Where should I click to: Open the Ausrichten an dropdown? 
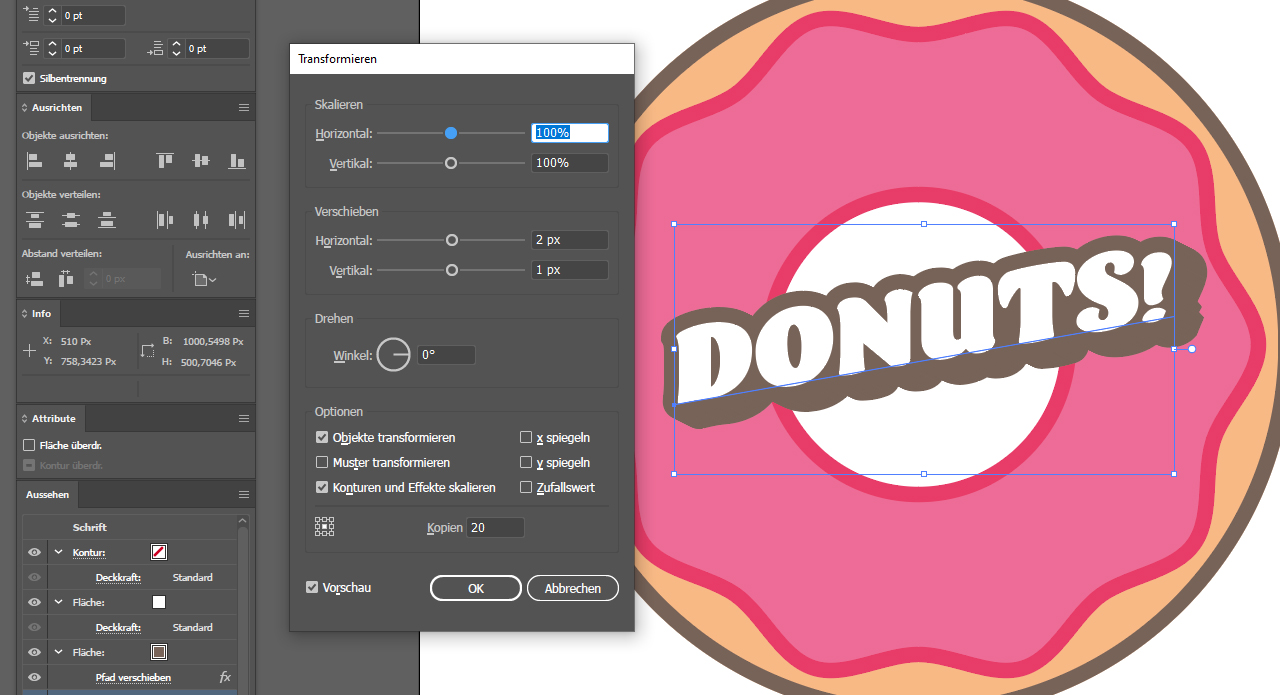click(x=204, y=280)
